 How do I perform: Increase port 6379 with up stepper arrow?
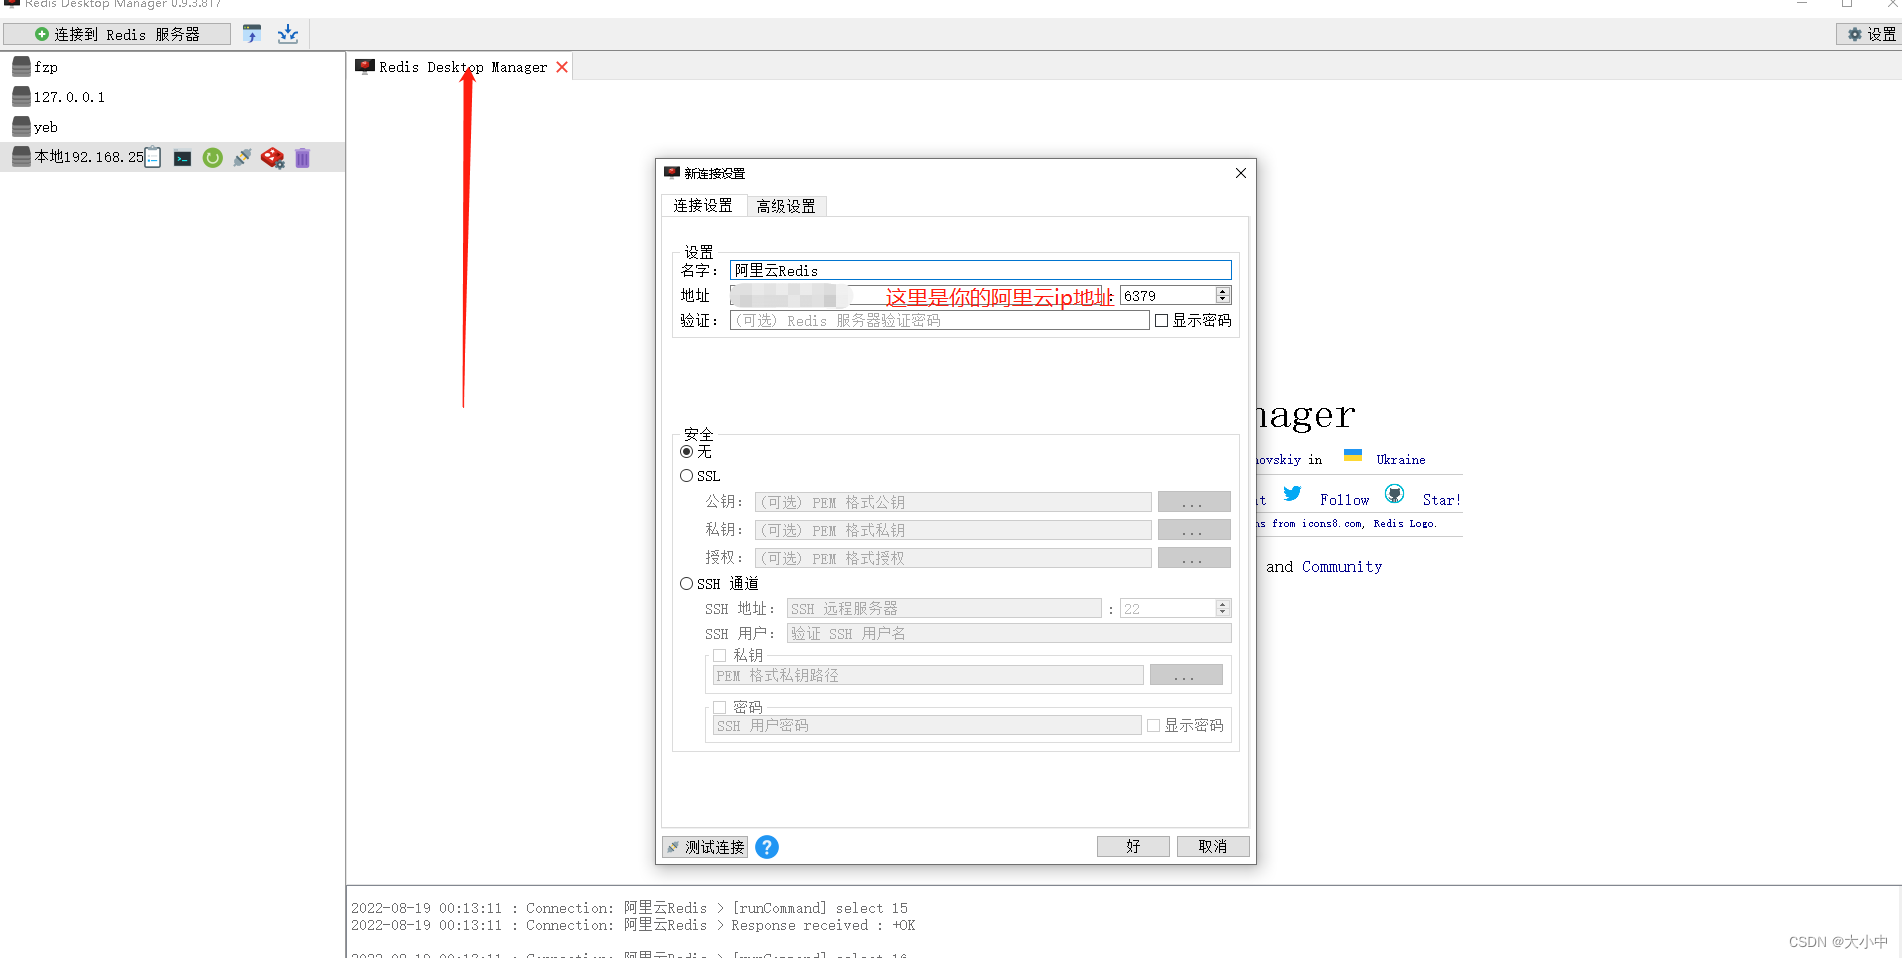click(1222, 291)
